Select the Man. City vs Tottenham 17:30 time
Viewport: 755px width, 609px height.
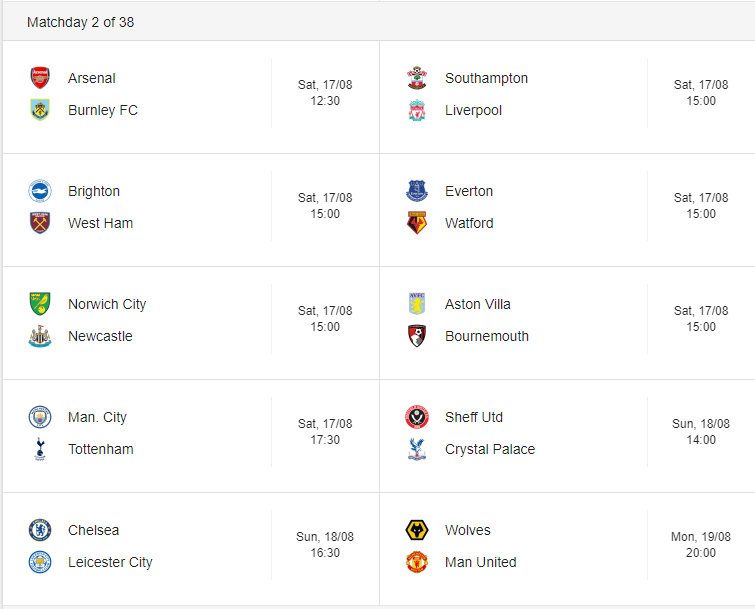pyautogui.click(x=325, y=440)
